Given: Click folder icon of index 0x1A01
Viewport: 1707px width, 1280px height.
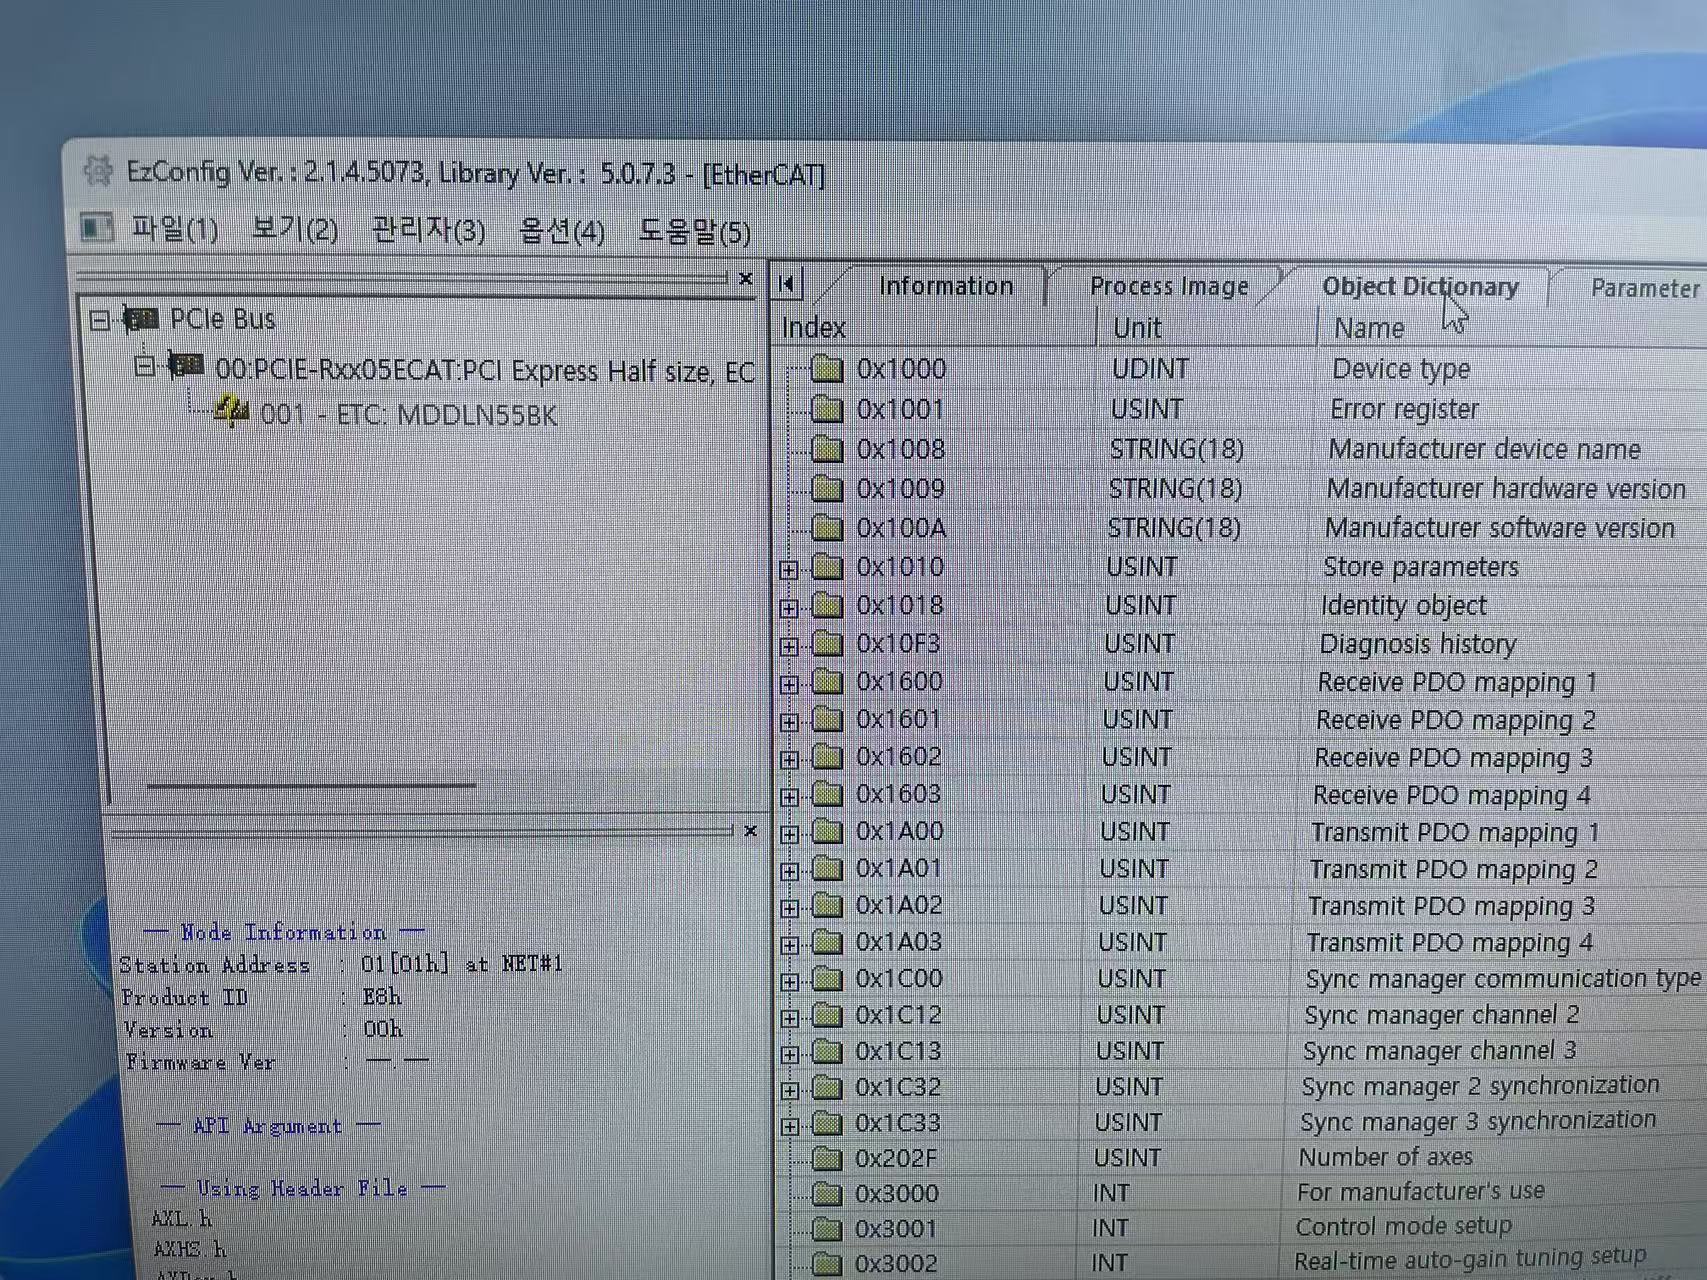Looking at the screenshot, I should pos(827,869).
